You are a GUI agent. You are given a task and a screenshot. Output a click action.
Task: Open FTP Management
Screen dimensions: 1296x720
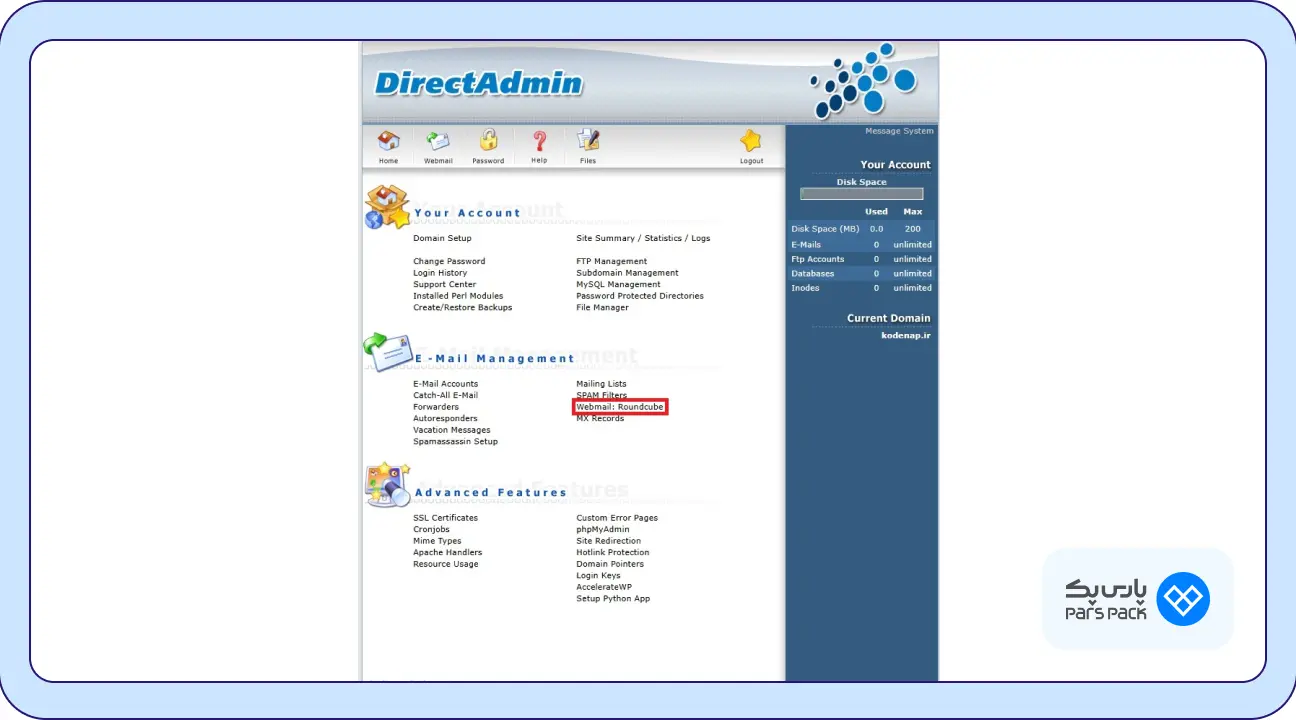pos(611,261)
